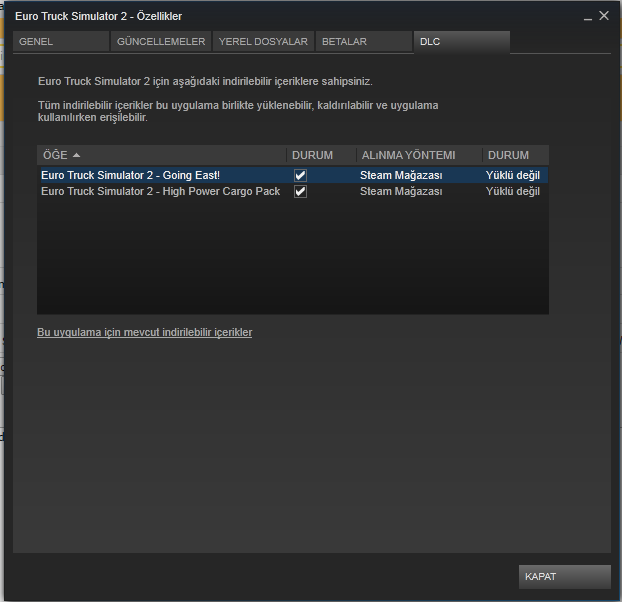Screen dimensions: 622x602
Task: Click the last DURUM column header
Action: click(516, 155)
